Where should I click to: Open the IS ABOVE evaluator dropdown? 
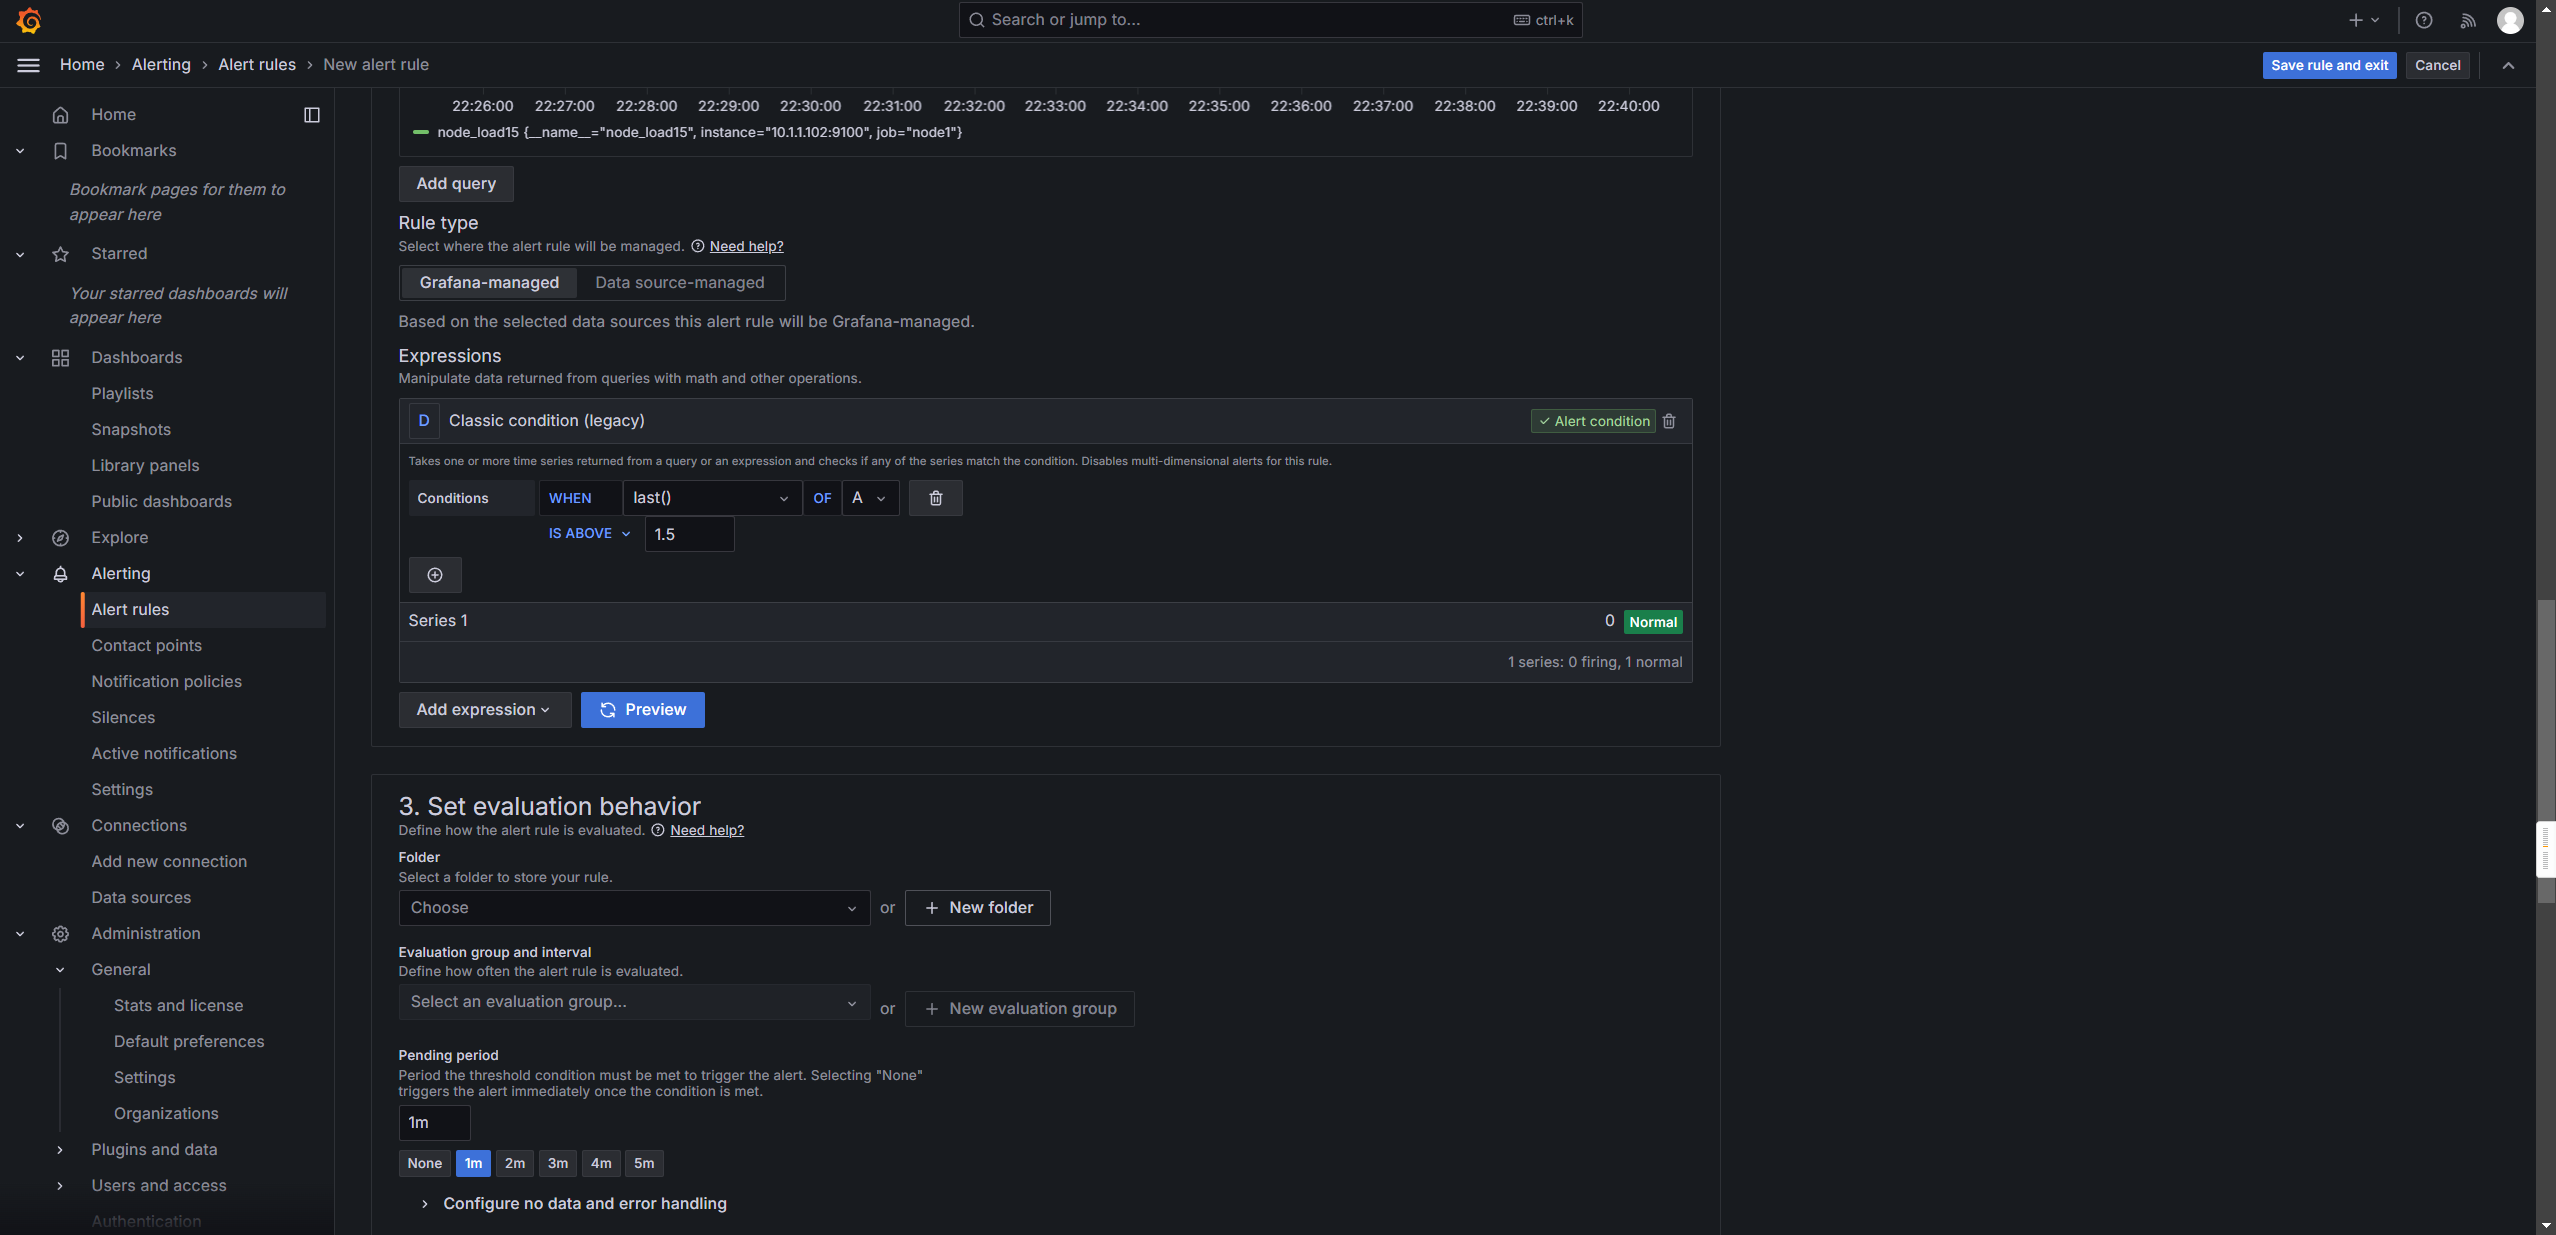589,534
